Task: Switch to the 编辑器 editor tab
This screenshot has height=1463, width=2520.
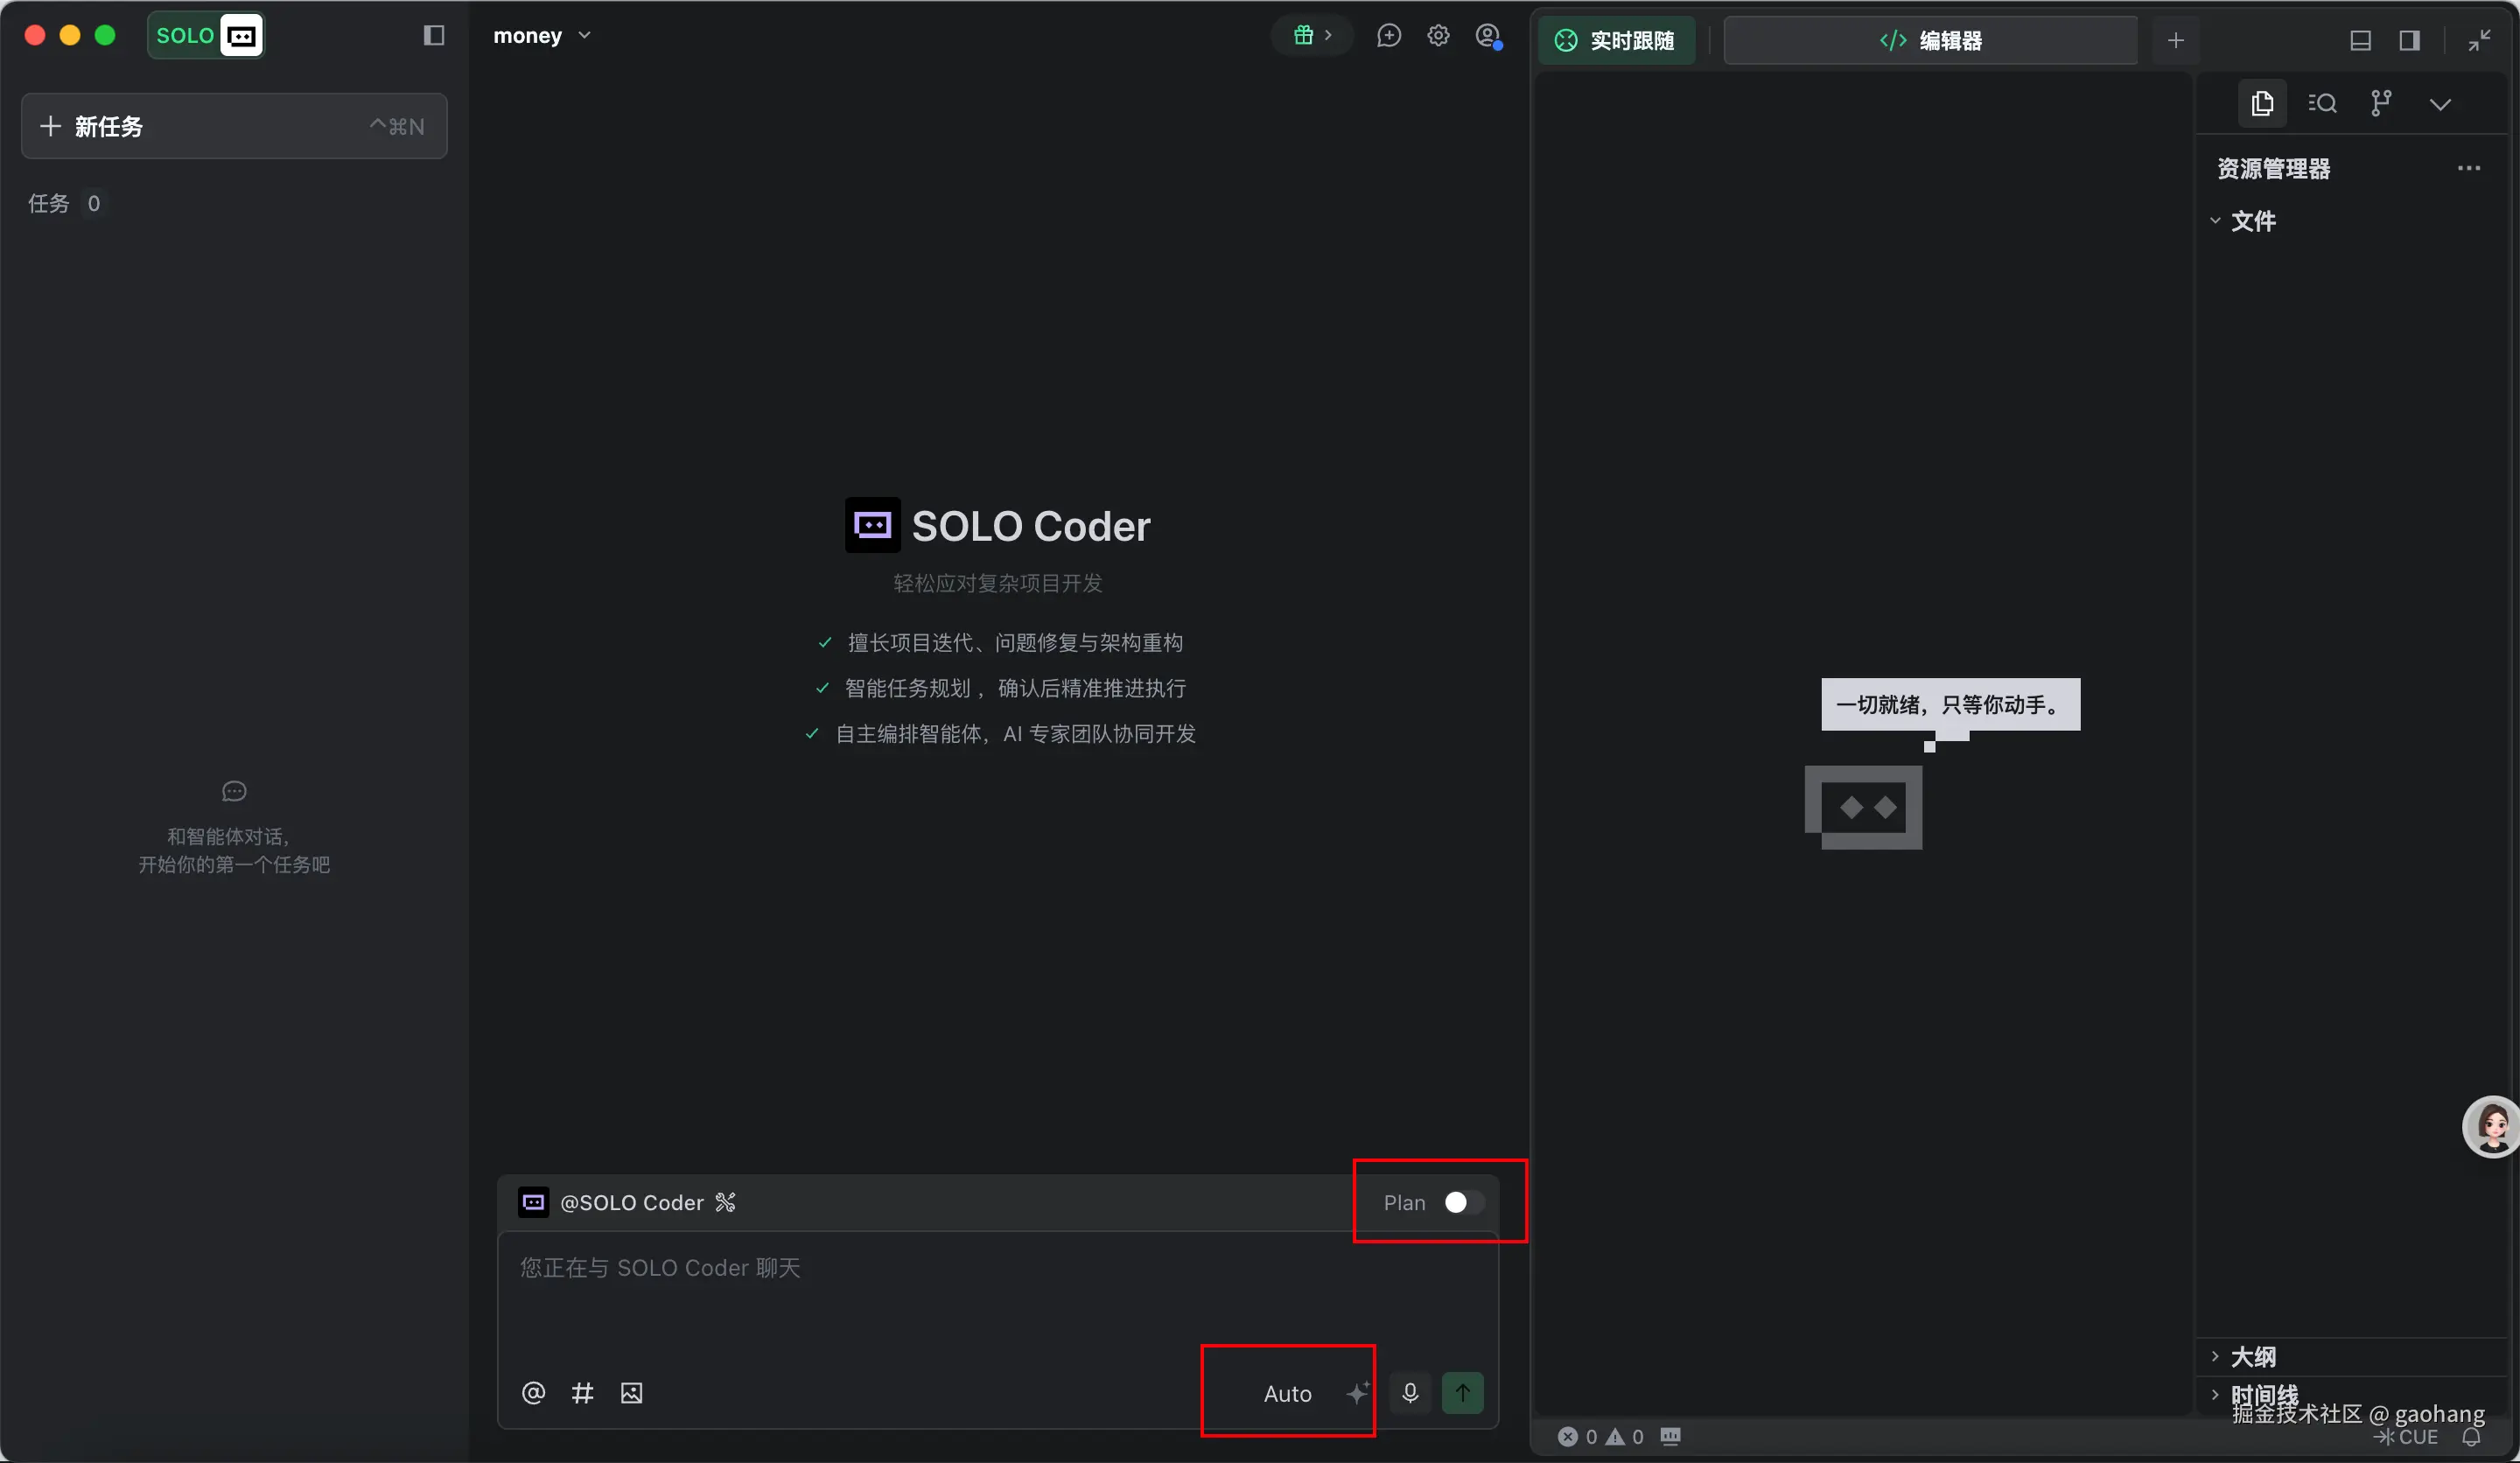Action: tap(1930, 41)
